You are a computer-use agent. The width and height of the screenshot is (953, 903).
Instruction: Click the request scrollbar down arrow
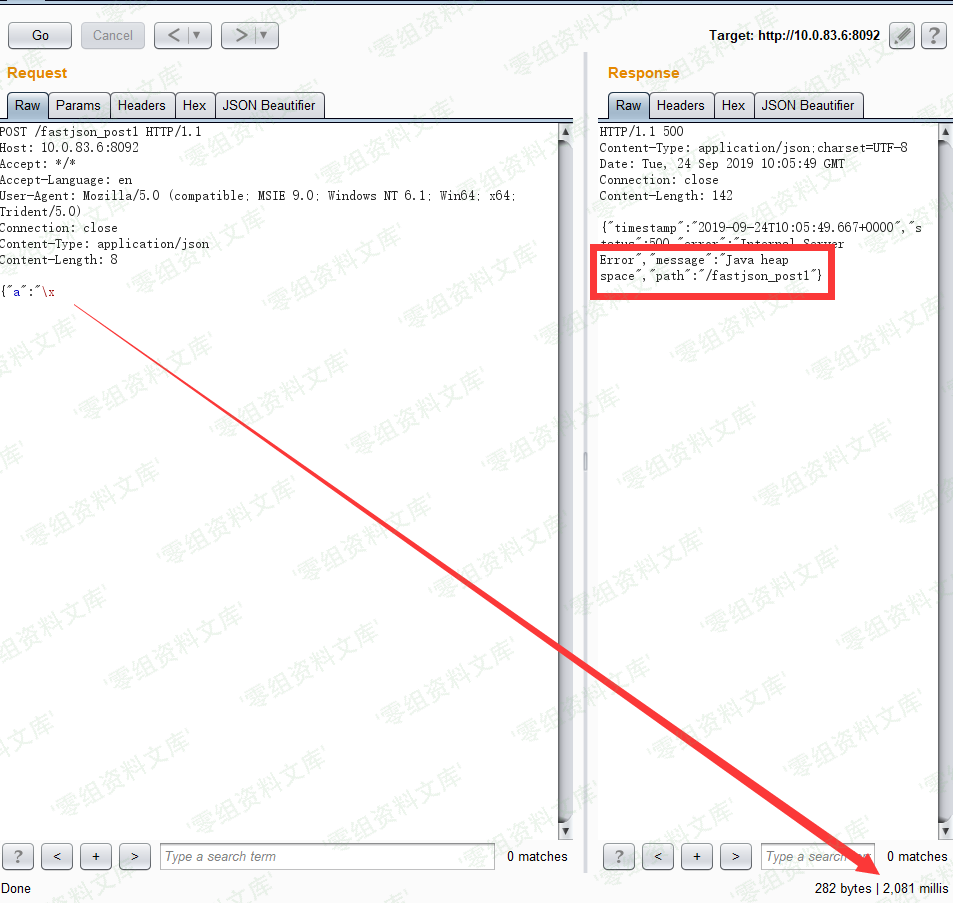coord(565,831)
